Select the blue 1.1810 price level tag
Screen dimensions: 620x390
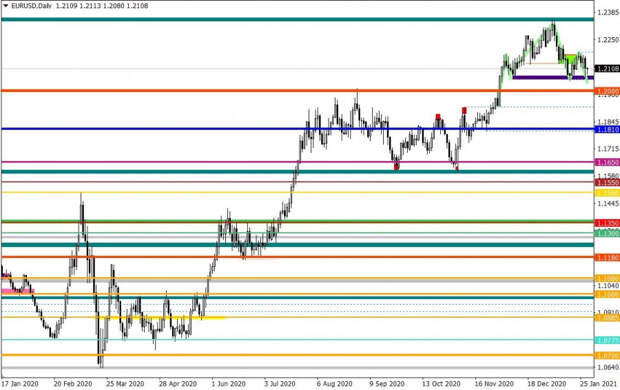(x=607, y=129)
